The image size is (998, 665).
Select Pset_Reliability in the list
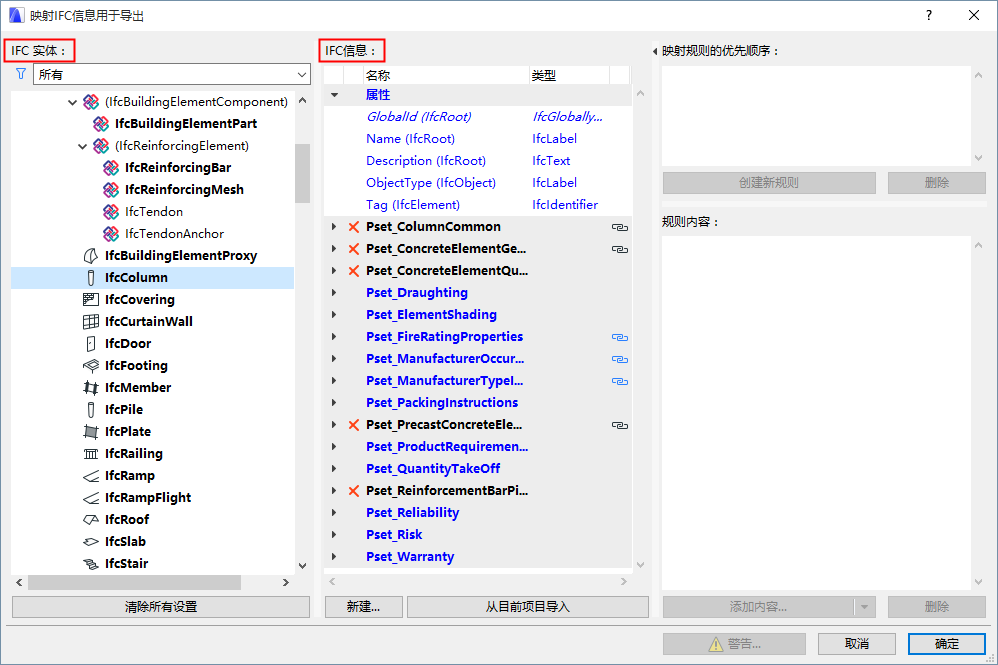tap(412, 513)
